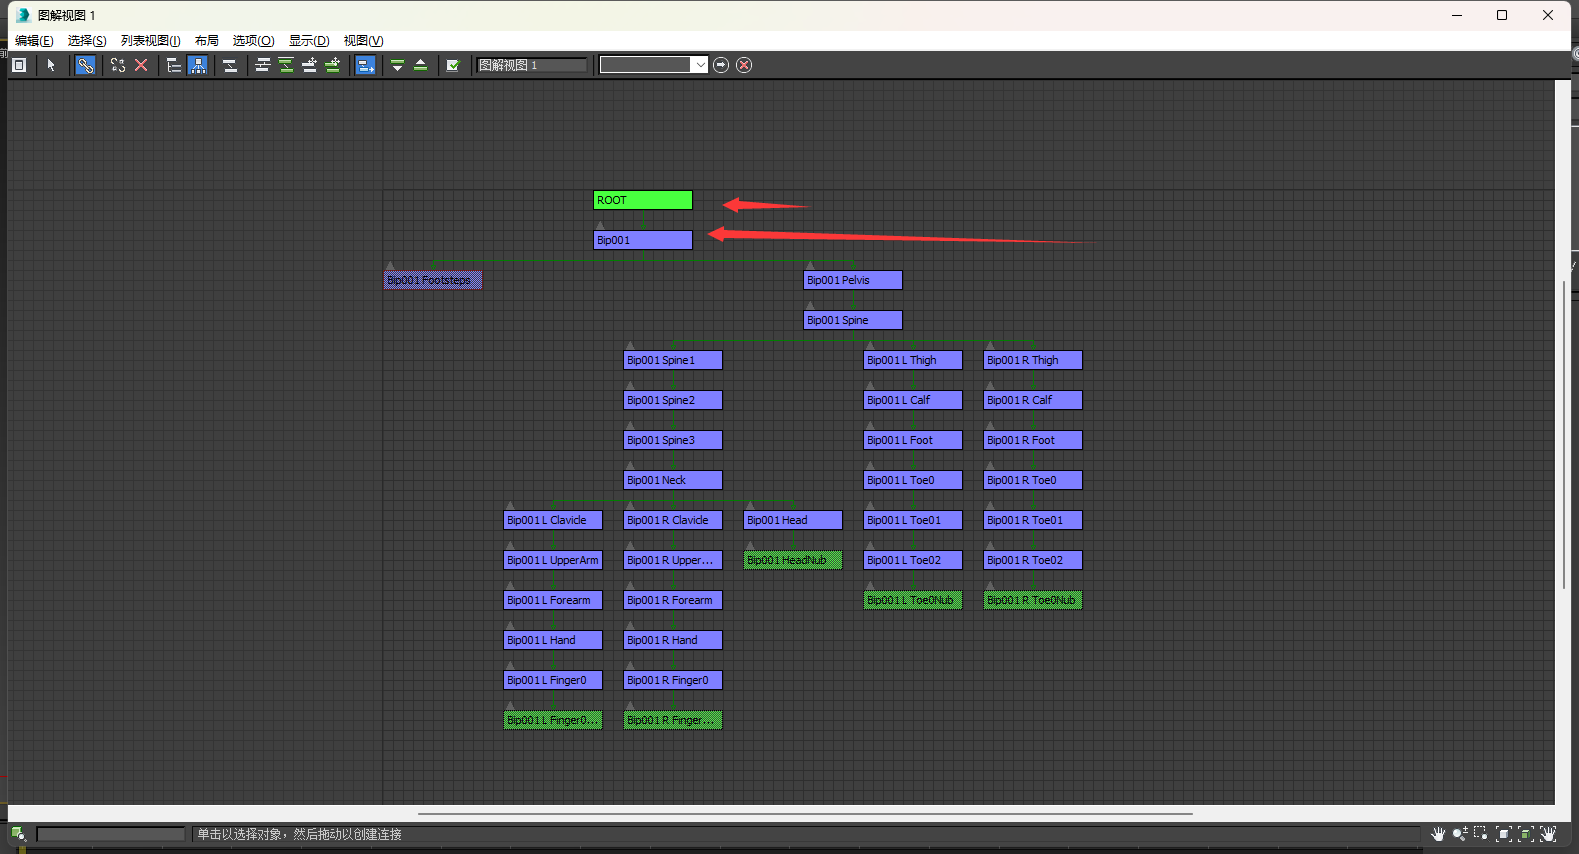Open the 列表视图(I) menu
The height and width of the screenshot is (854, 1579).
pos(151,41)
